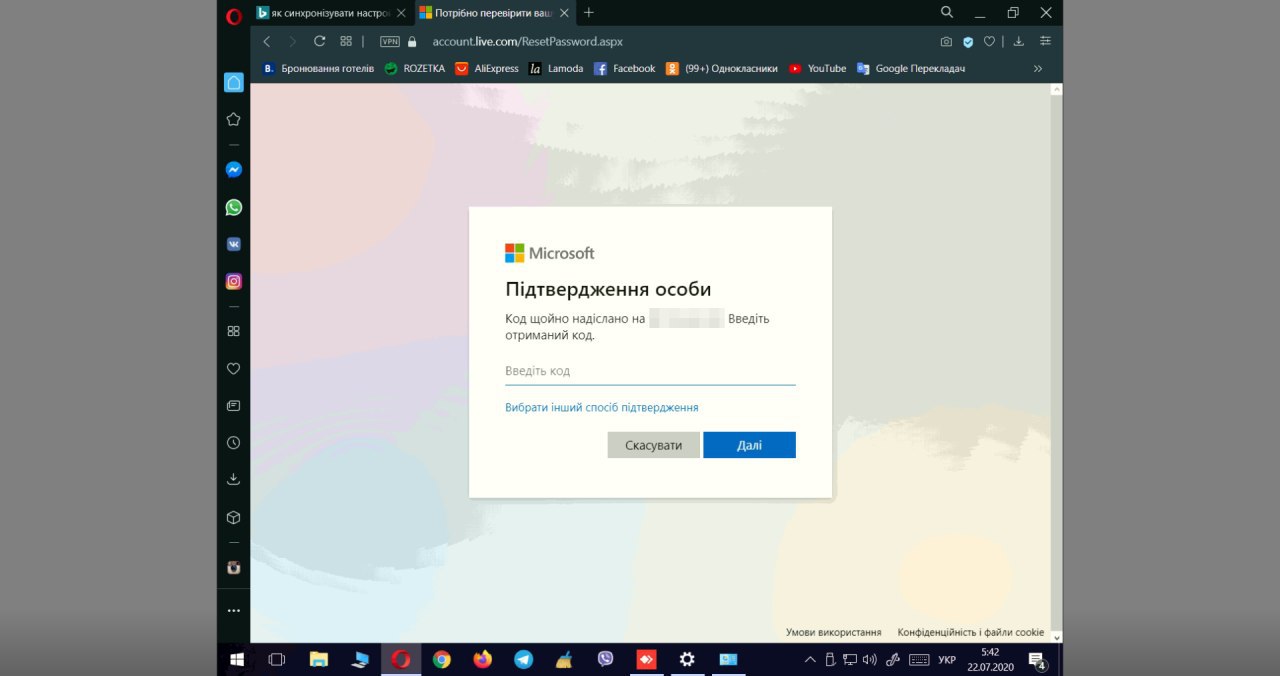1280x676 pixels.
Task: Open sidebar bottom Instagram camera icon
Action: (x=233, y=567)
